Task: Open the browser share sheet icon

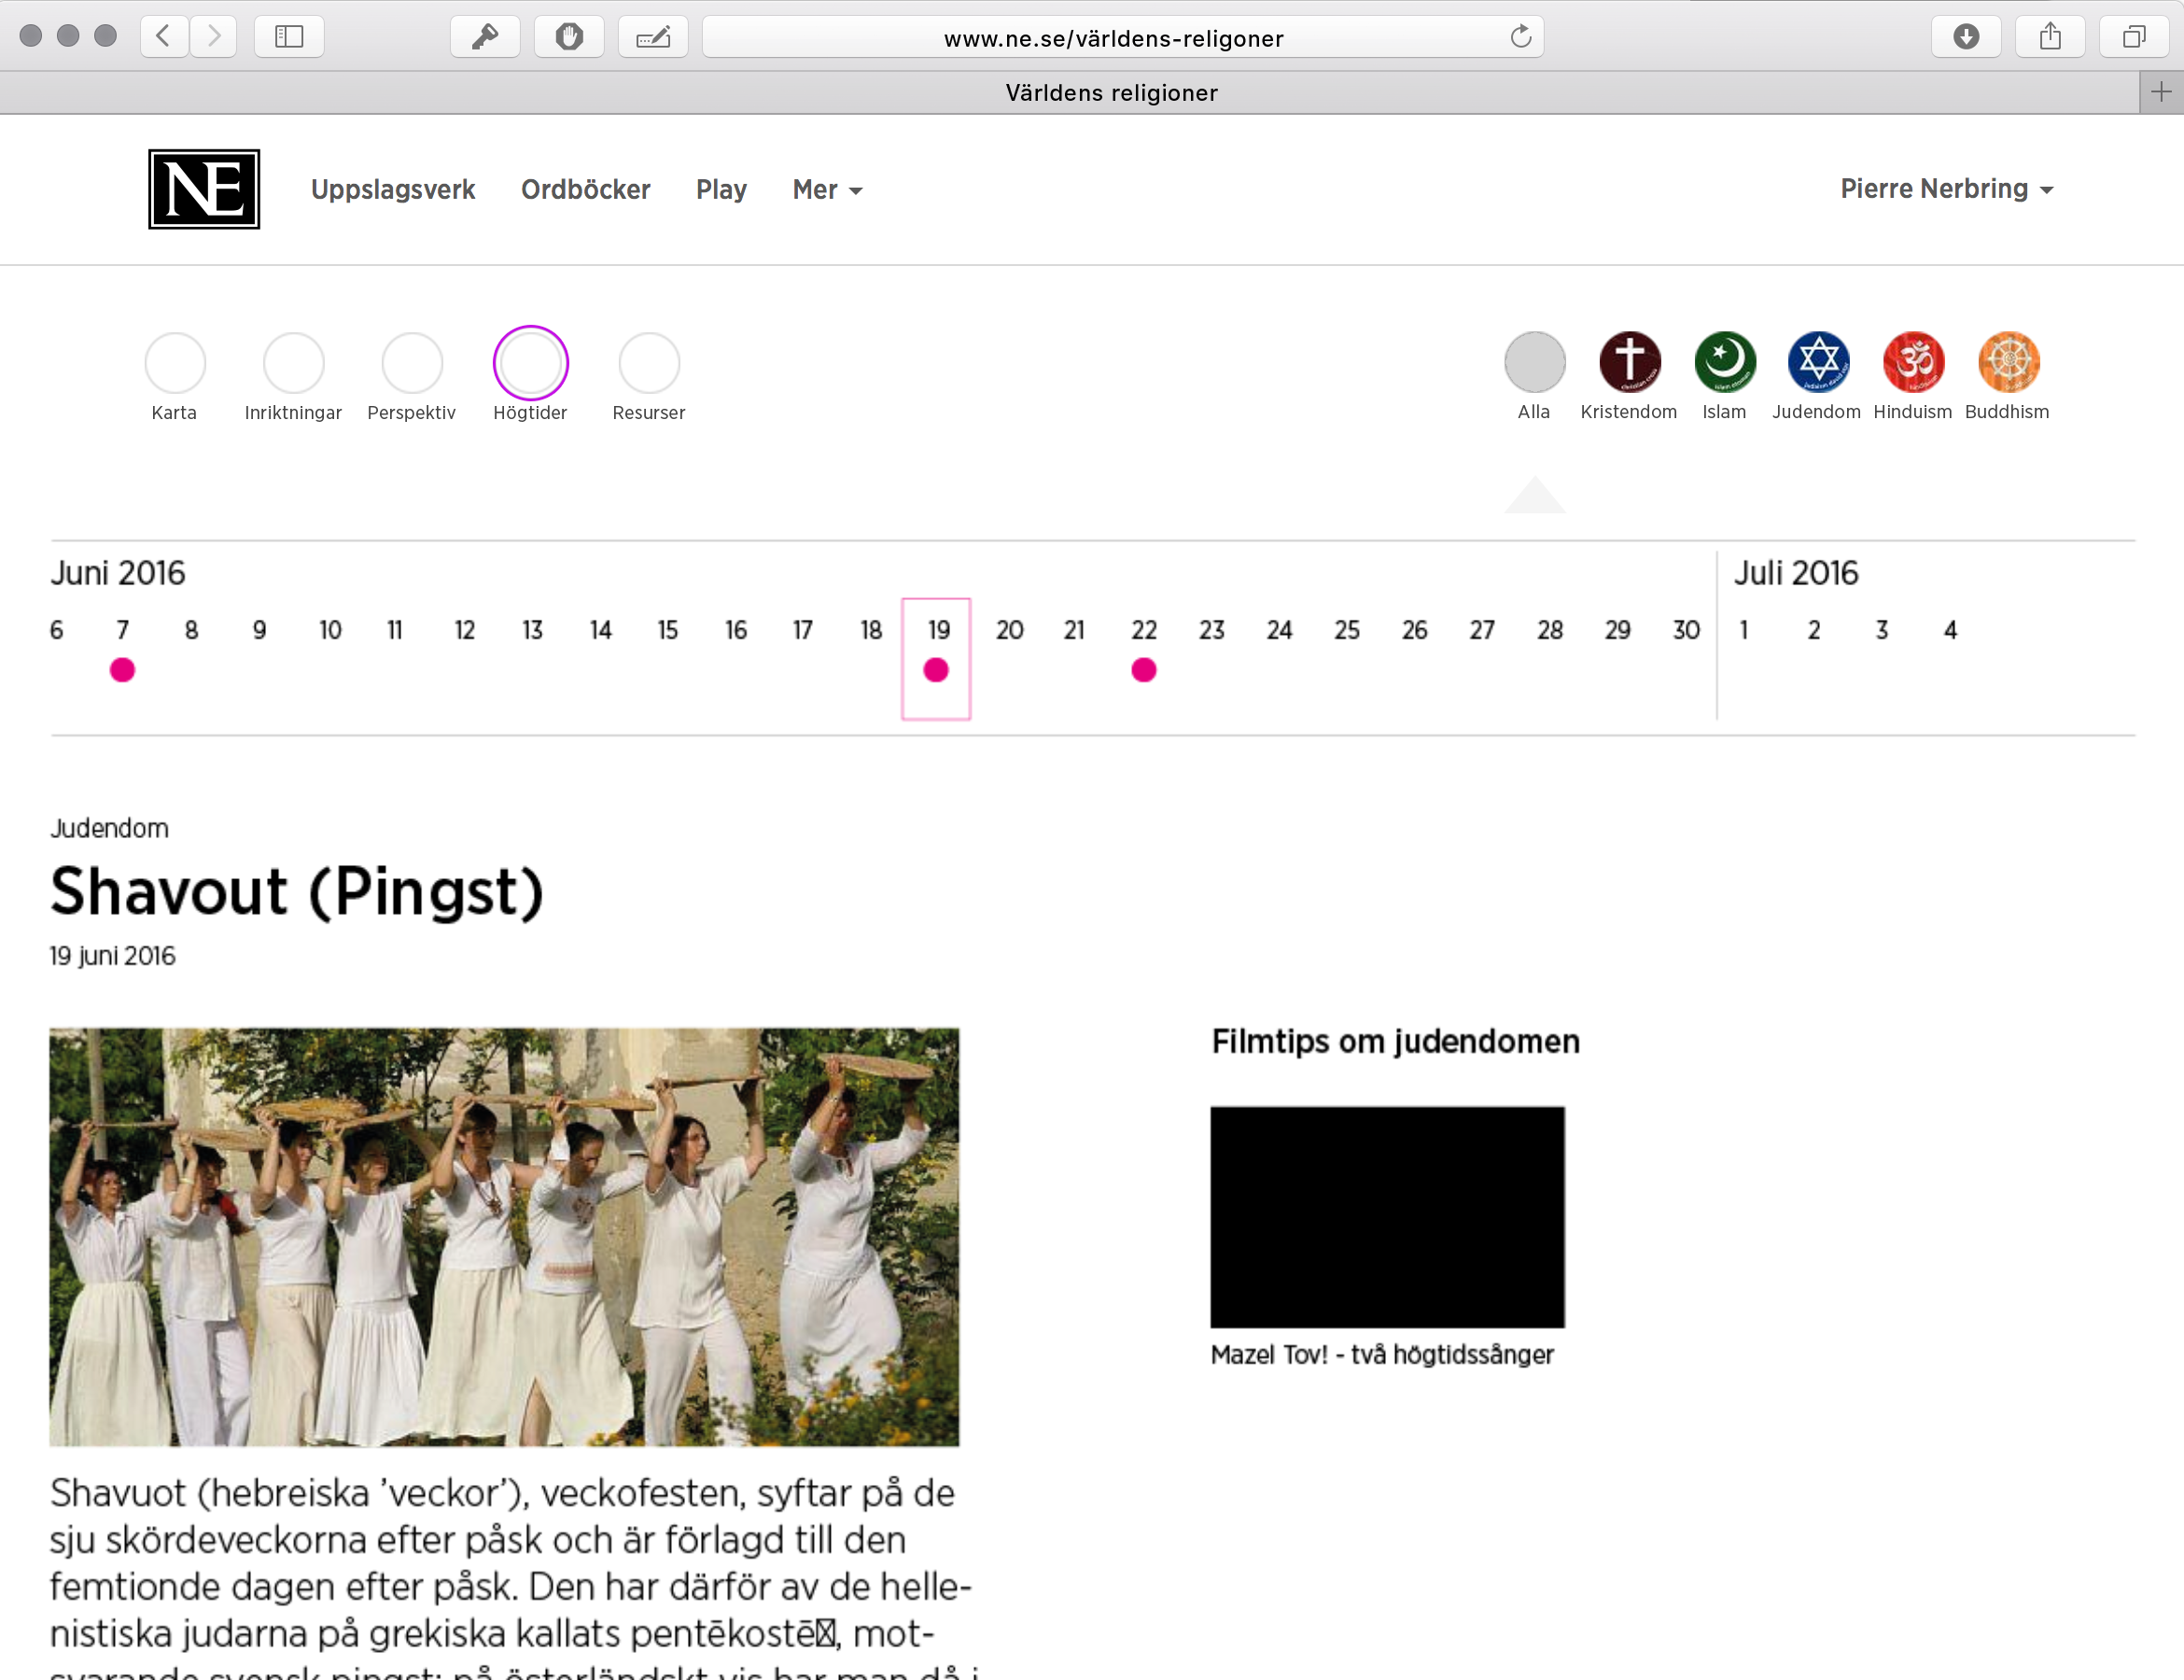Action: pyautogui.click(x=2051, y=36)
